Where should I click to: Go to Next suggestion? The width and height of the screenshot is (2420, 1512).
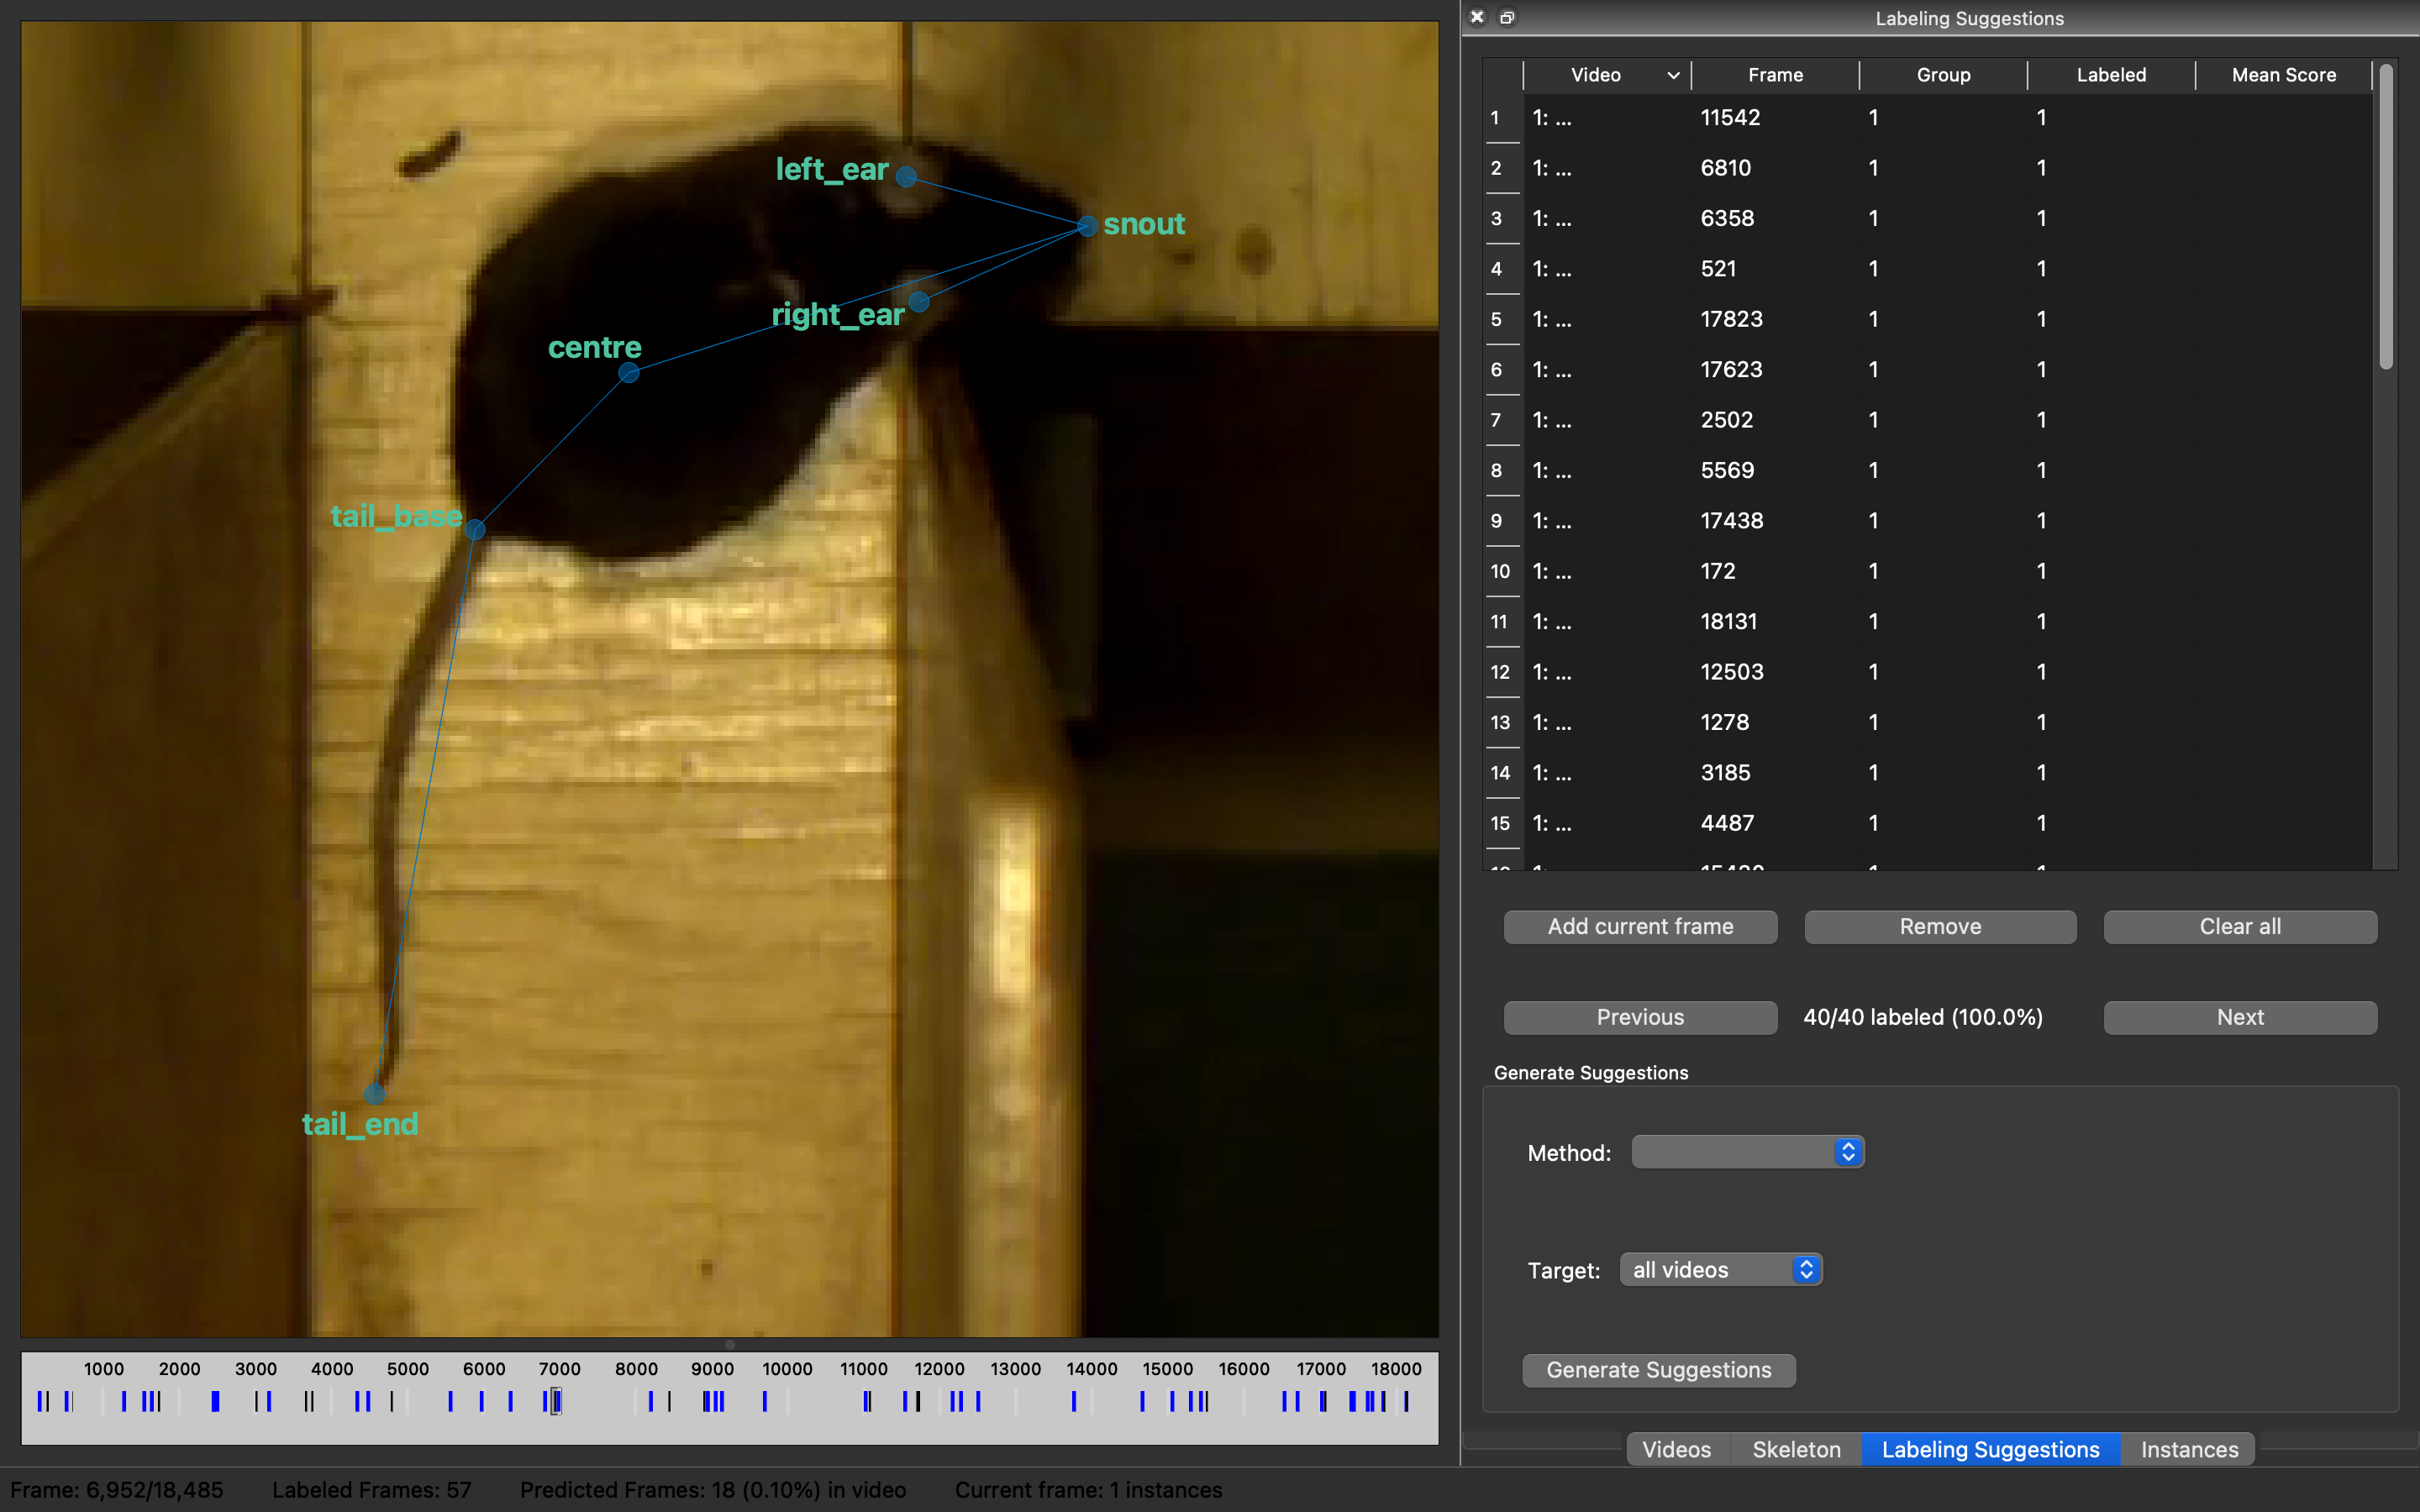tap(2239, 1017)
